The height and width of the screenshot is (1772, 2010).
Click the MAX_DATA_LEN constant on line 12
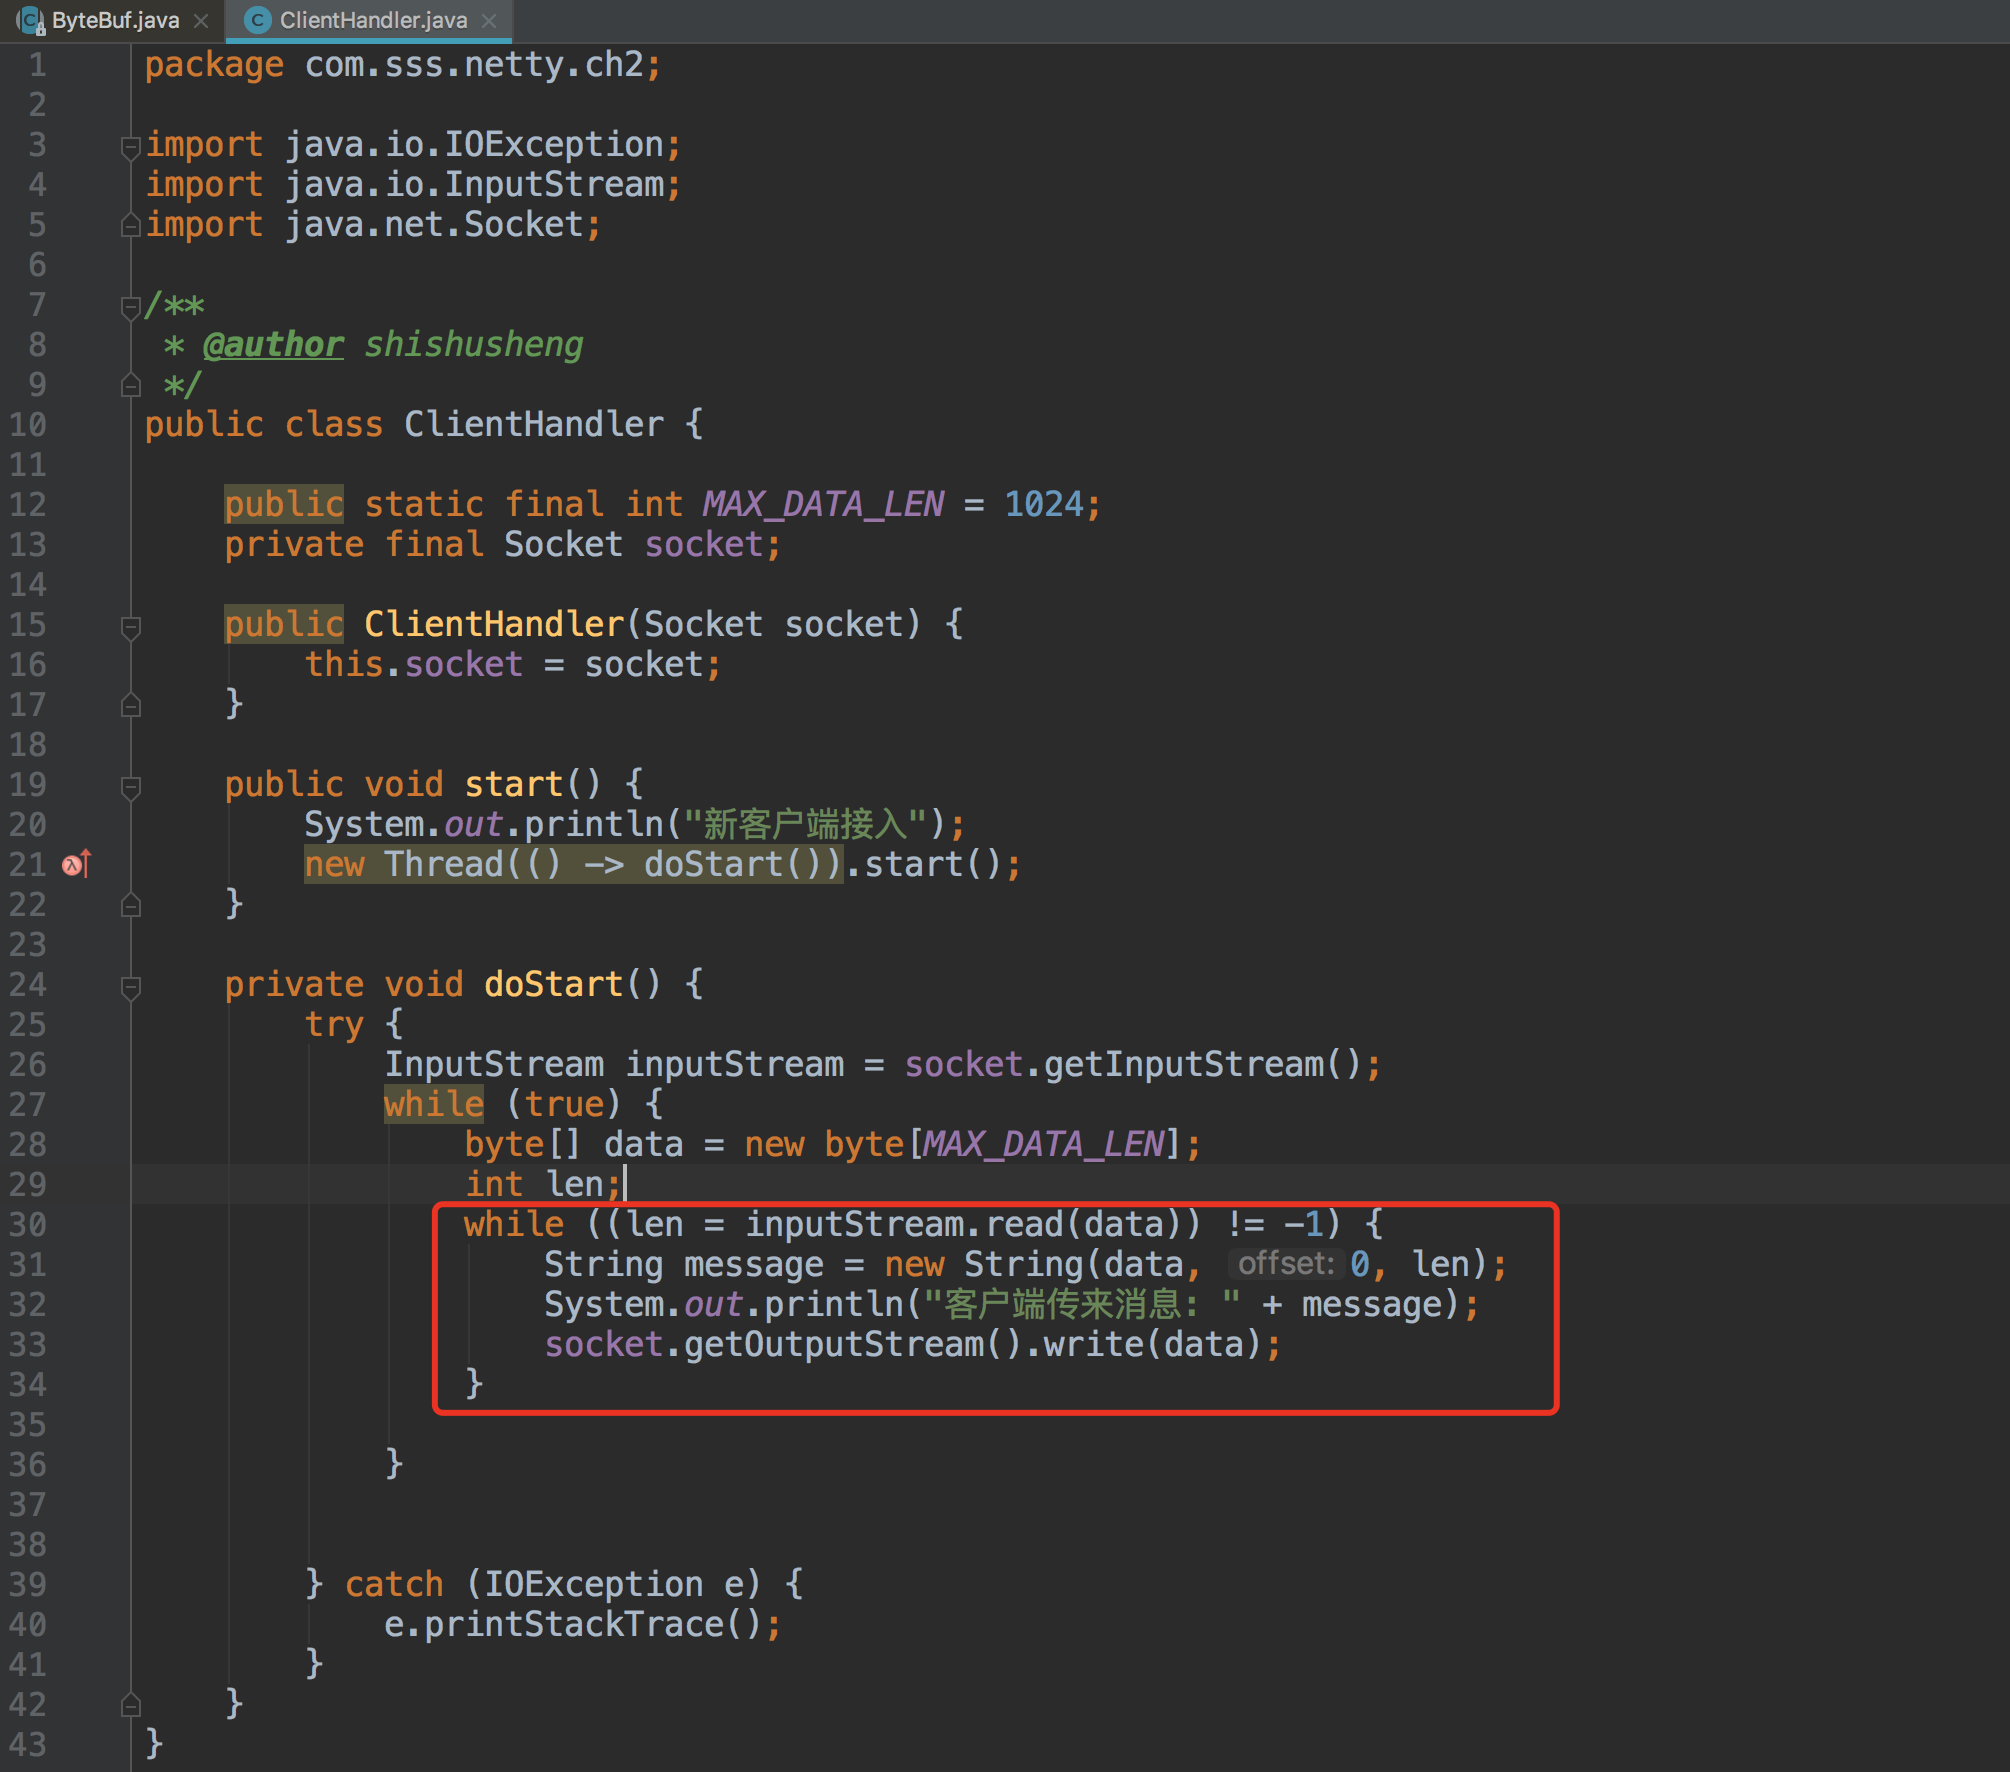(x=822, y=504)
